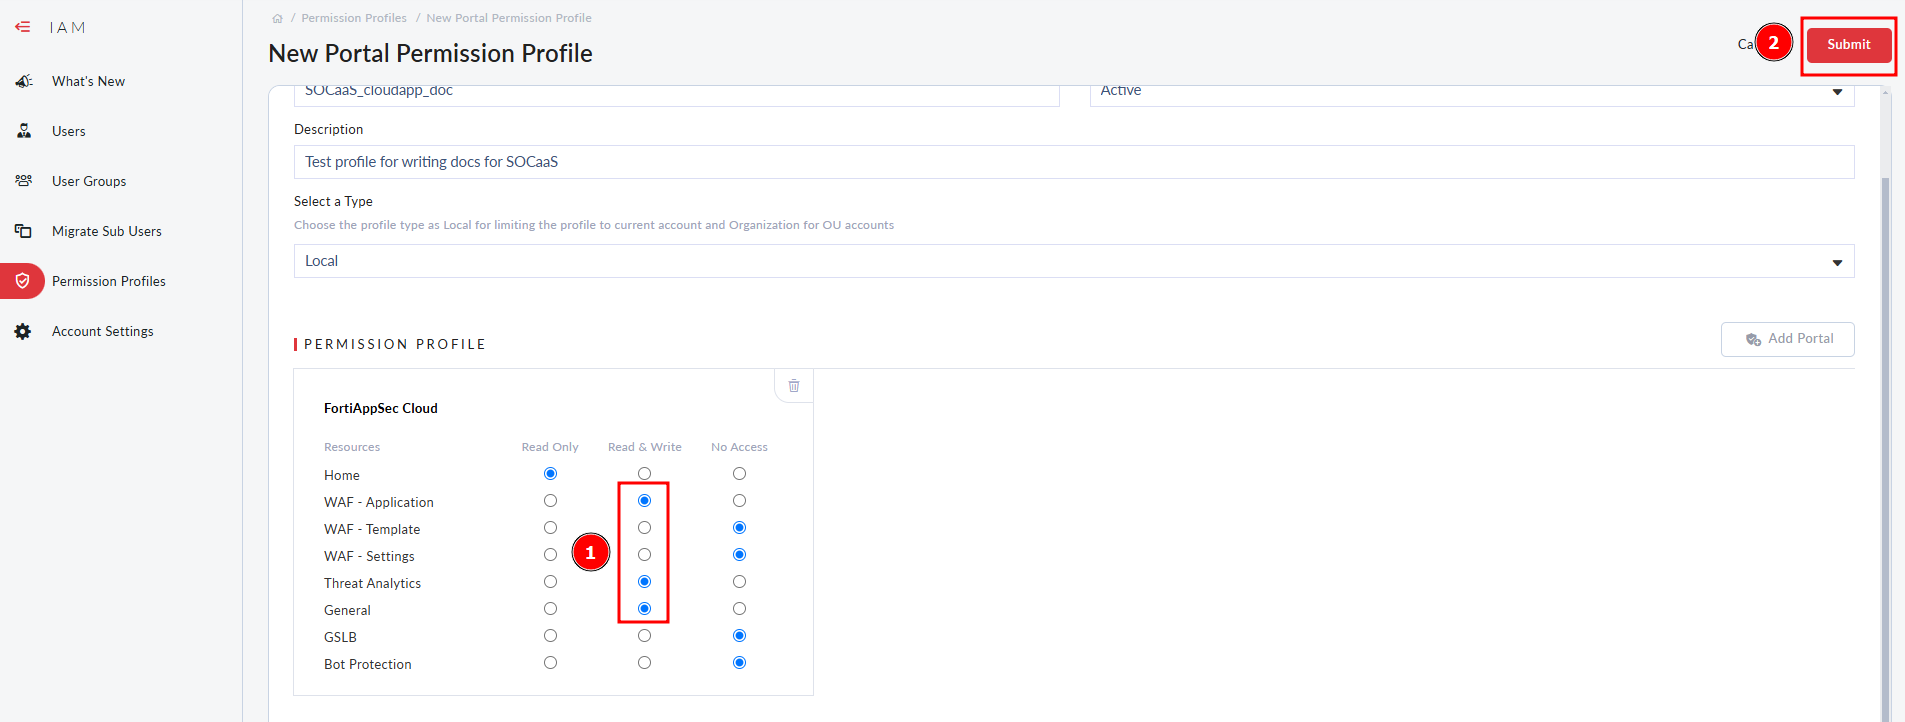The image size is (1905, 722).
Task: Open the Active status dropdown
Action: [x=1471, y=92]
